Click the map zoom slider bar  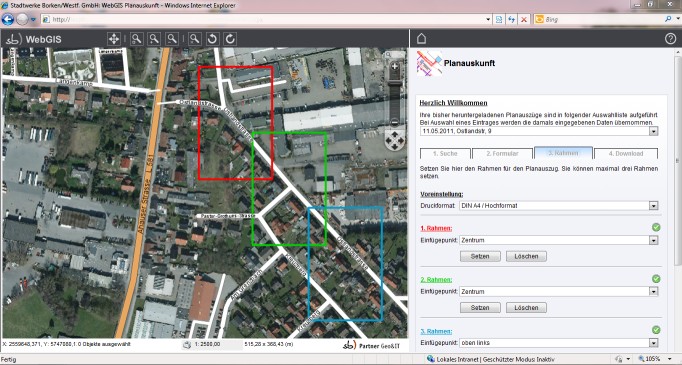point(394,95)
